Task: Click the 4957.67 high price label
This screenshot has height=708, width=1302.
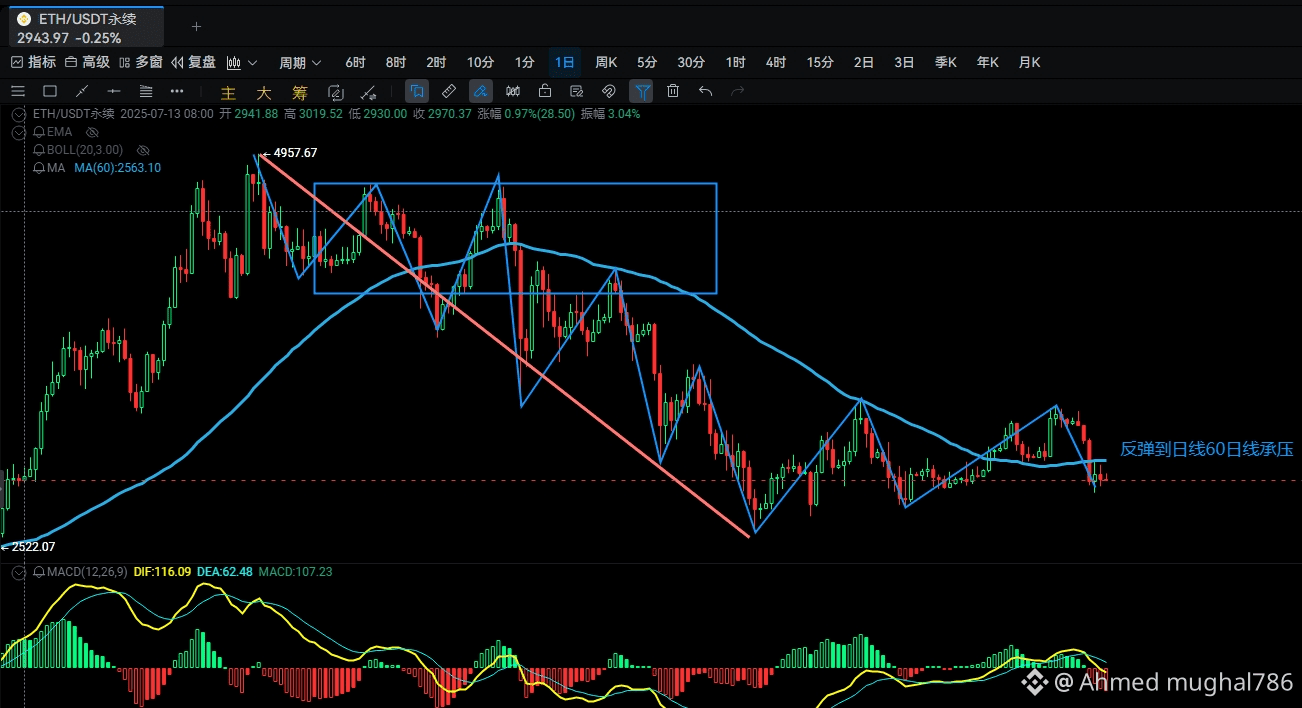Action: (x=295, y=153)
